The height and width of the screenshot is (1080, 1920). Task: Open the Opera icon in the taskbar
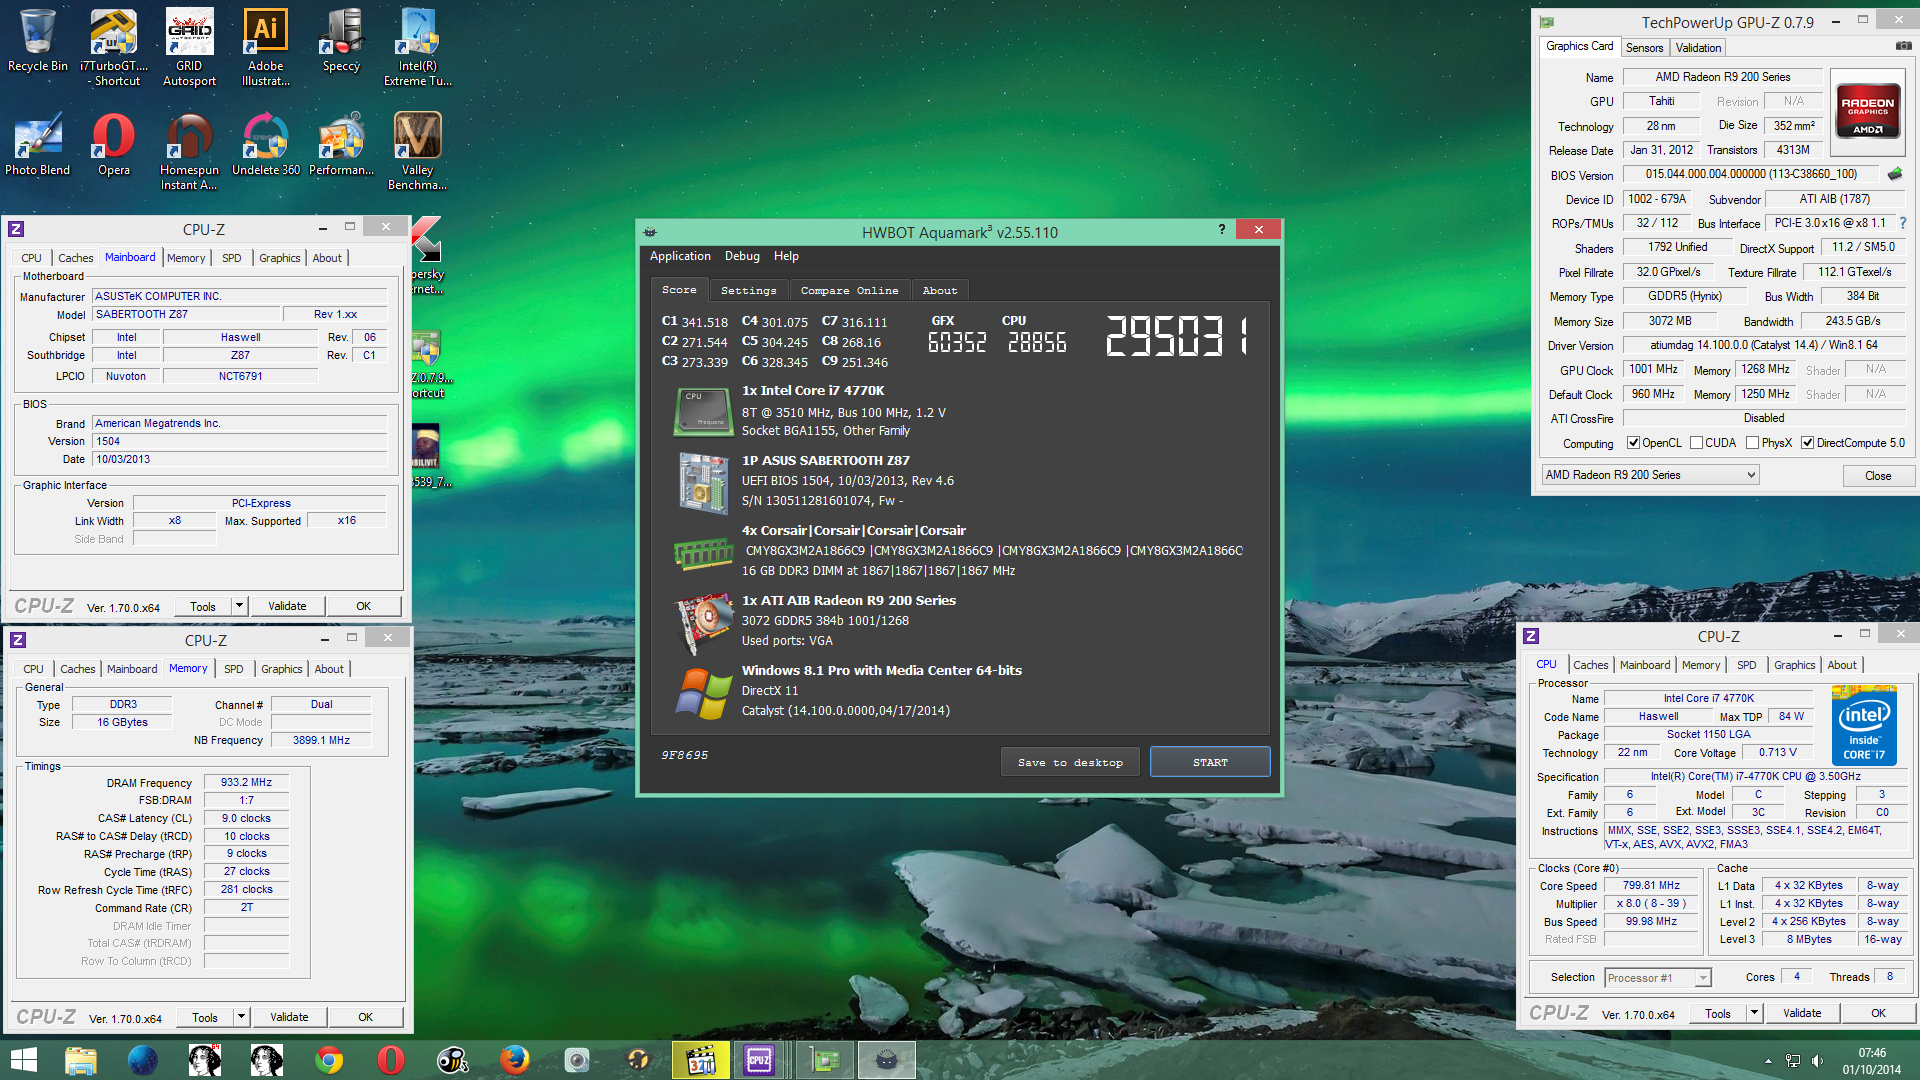[x=391, y=1060]
